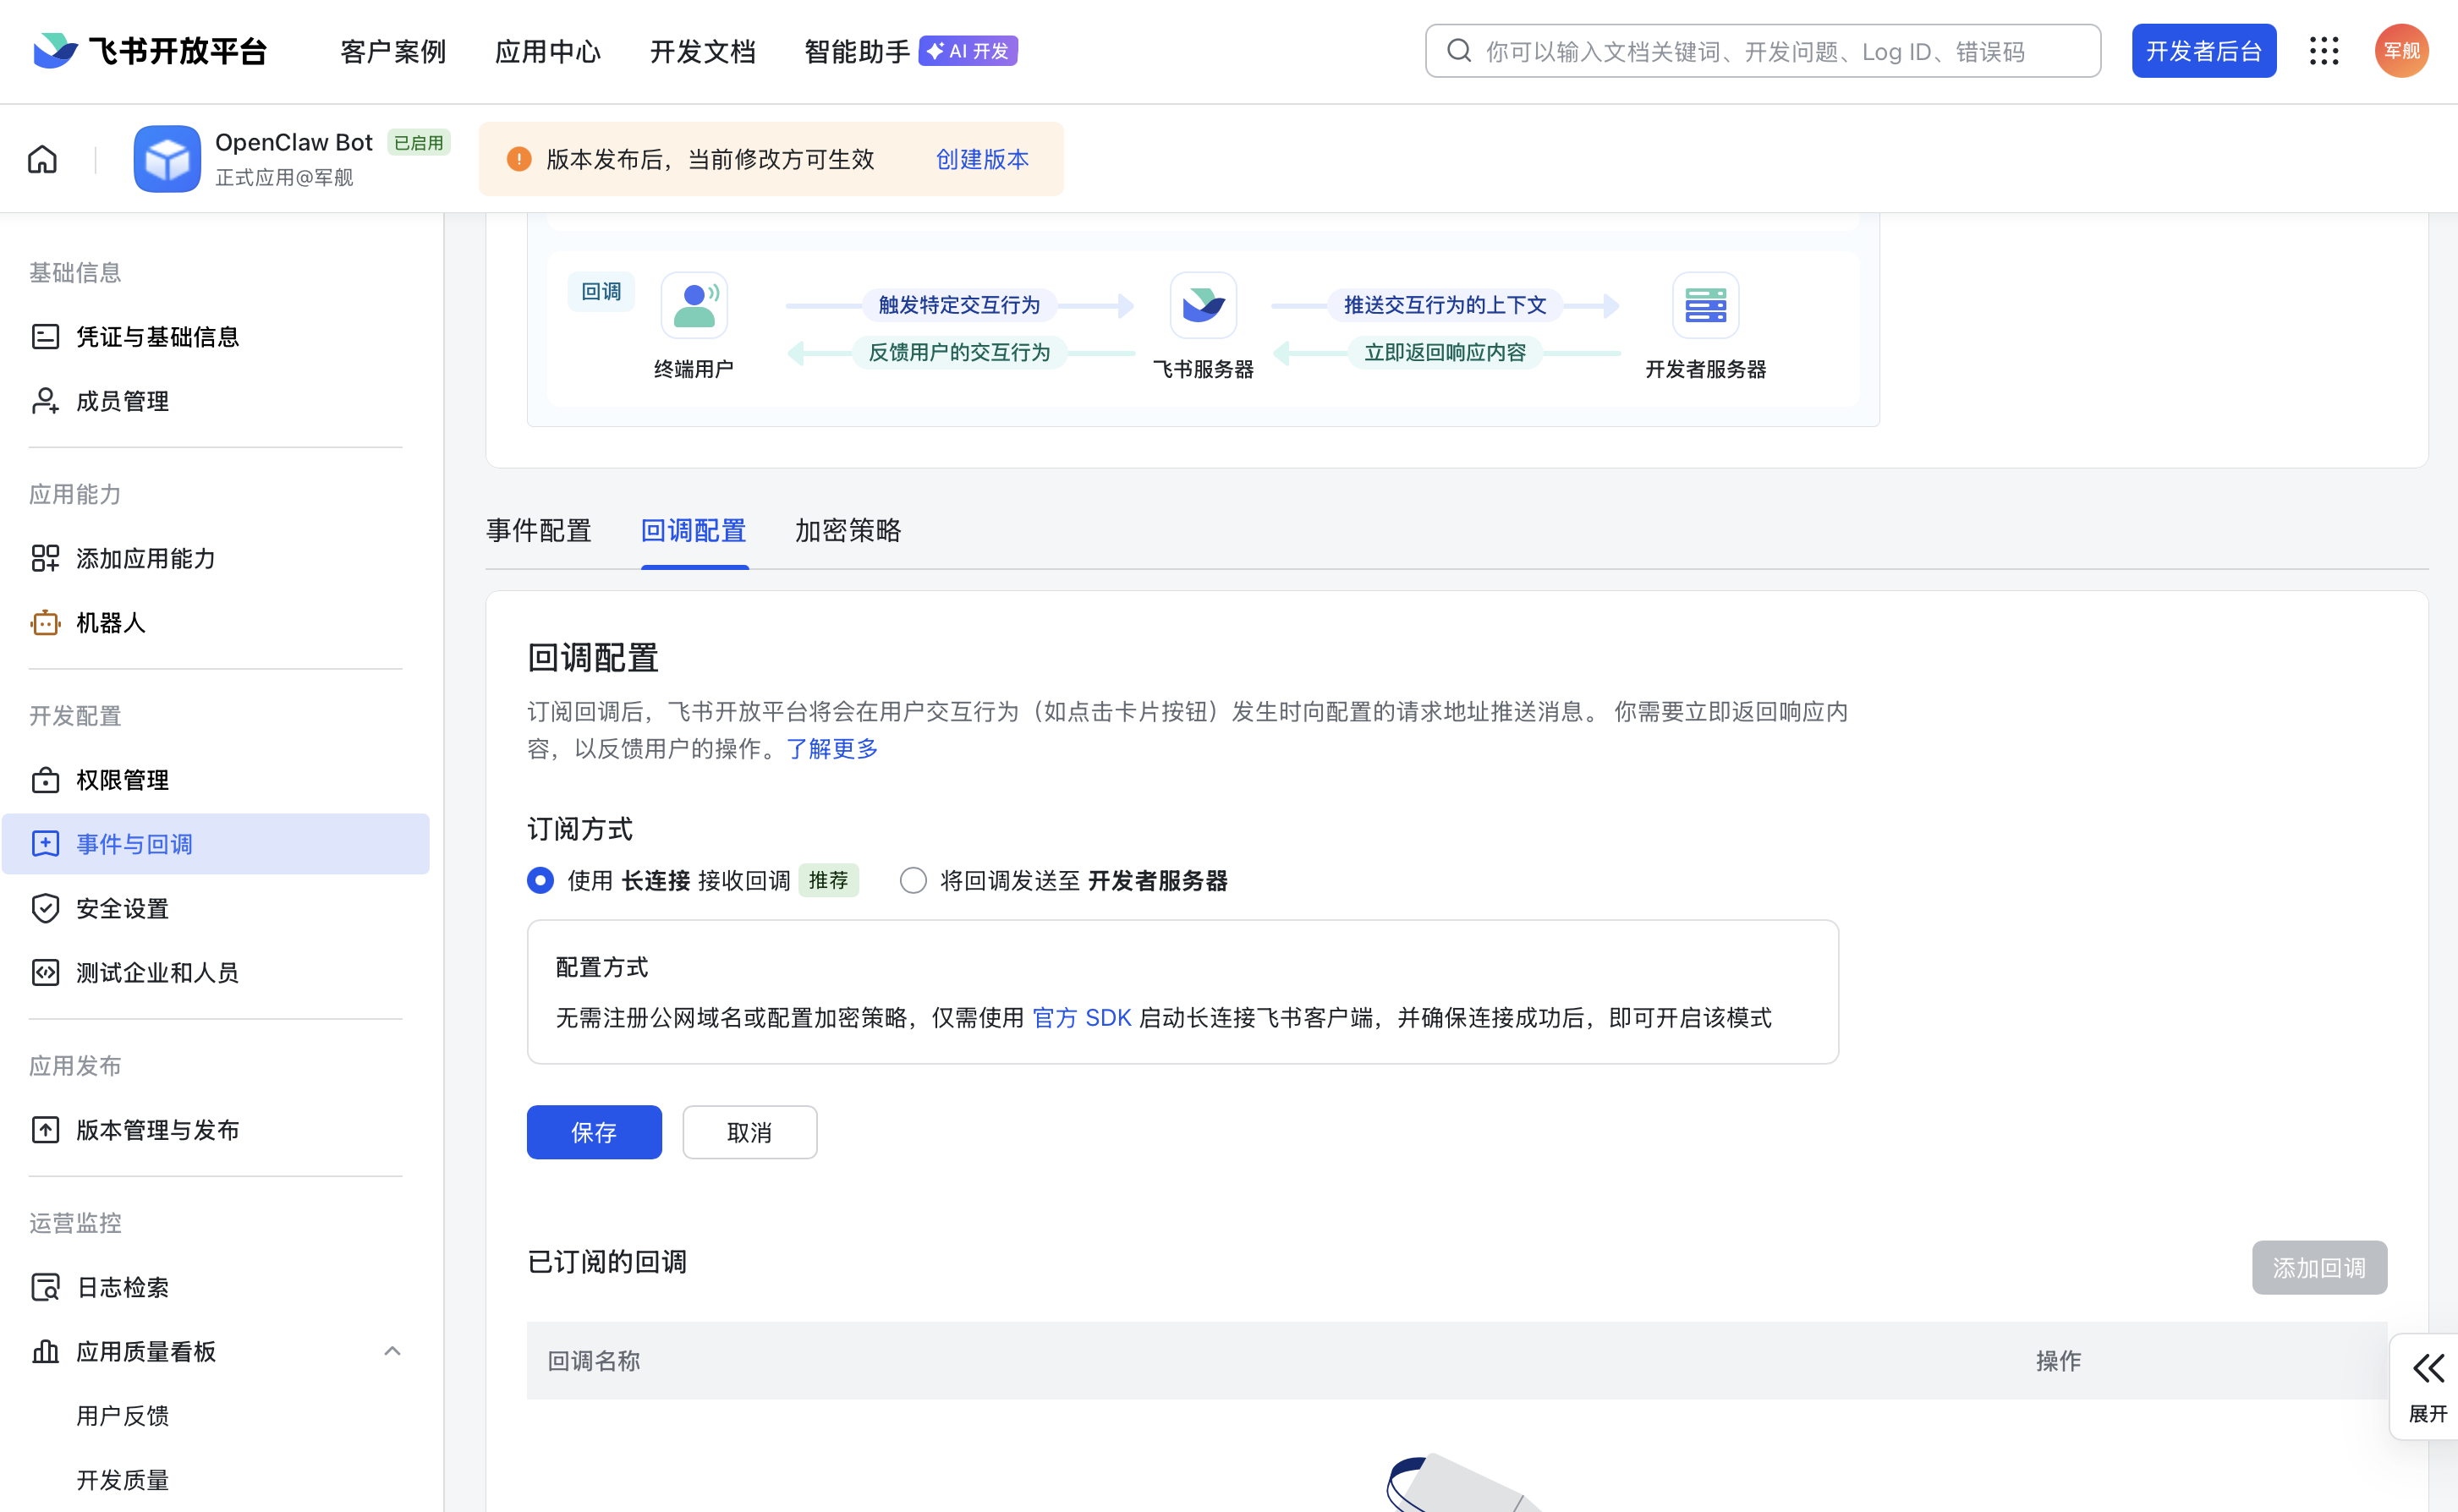Open 机器人 robot settings in the sidebar
This screenshot has height=1512, width=2458.
111,623
